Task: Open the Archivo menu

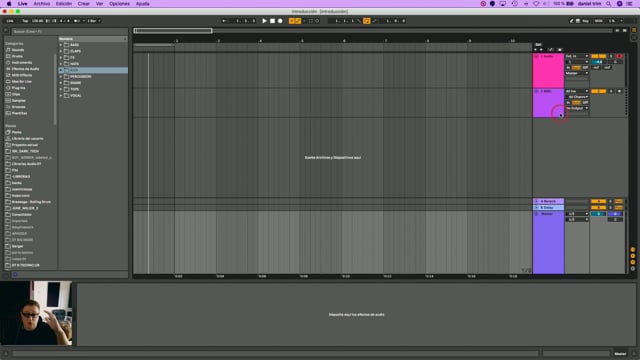Action: pos(42,4)
